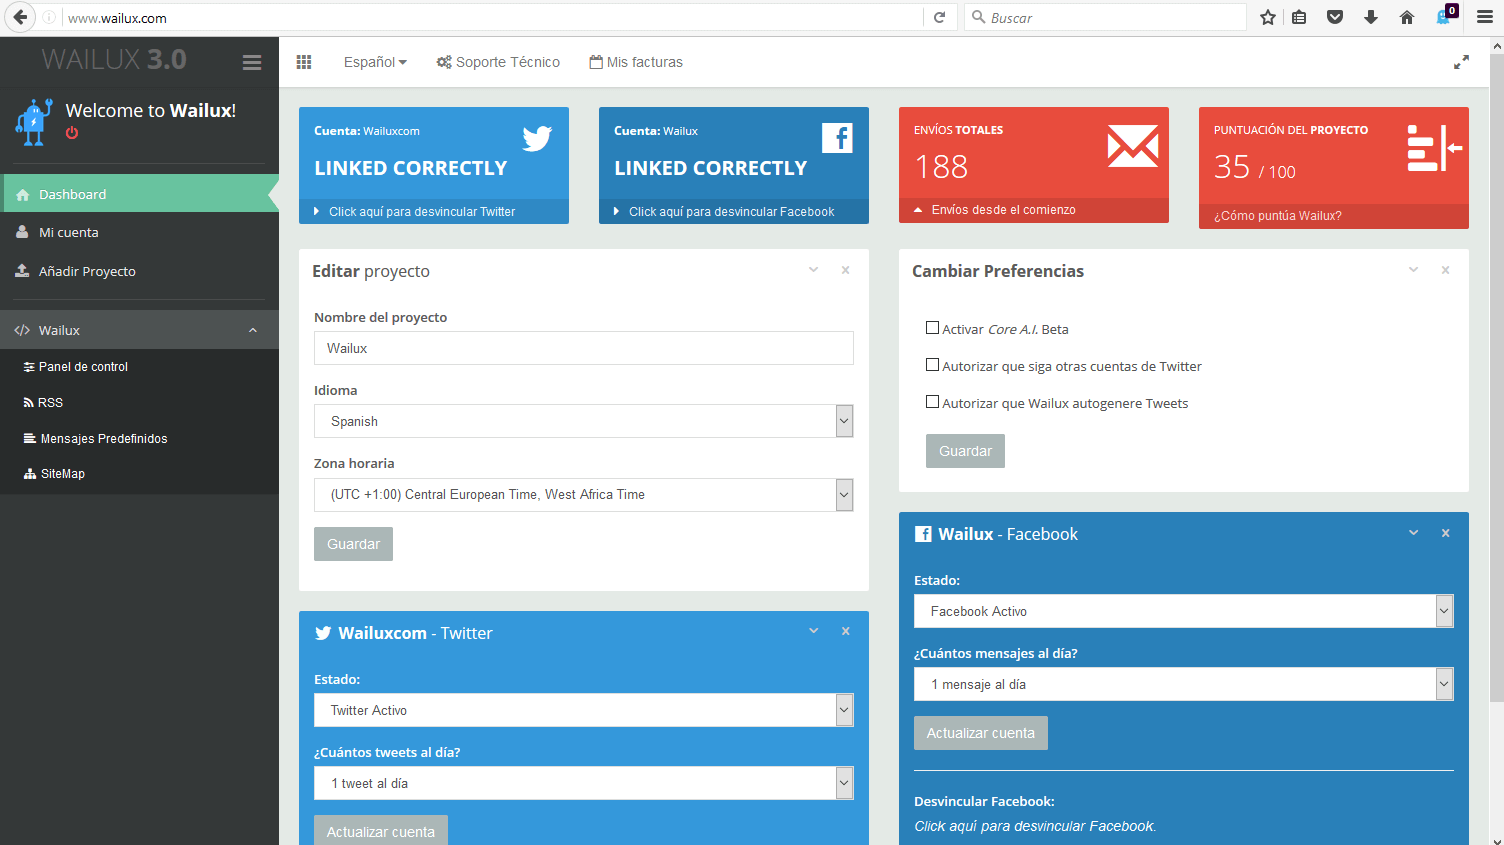Select Dashboard in the sidebar
The width and height of the screenshot is (1504, 845).
coord(139,194)
